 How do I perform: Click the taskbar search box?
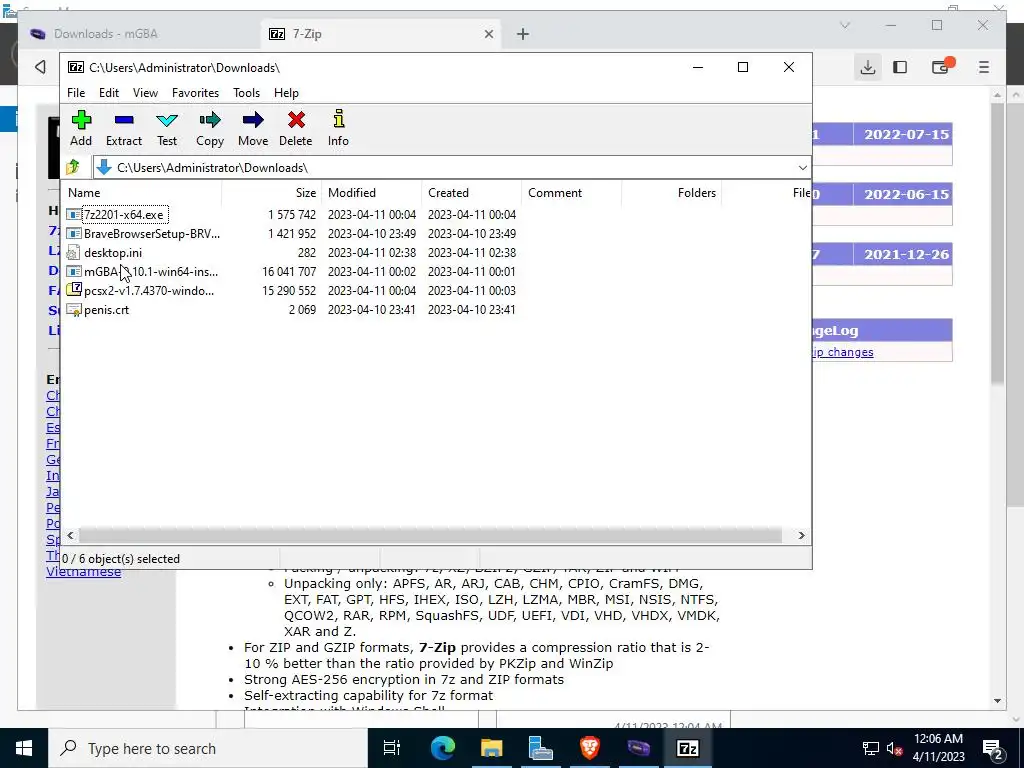(208, 748)
